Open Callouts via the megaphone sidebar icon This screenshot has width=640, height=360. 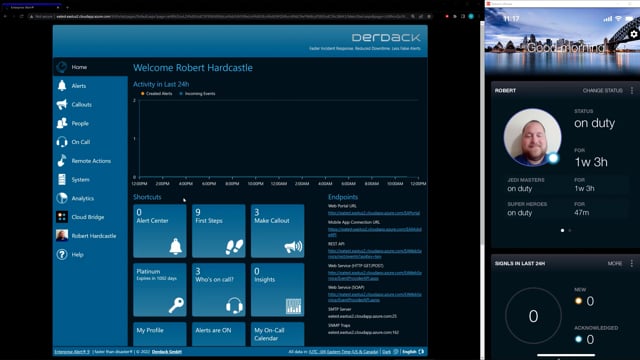(62, 104)
